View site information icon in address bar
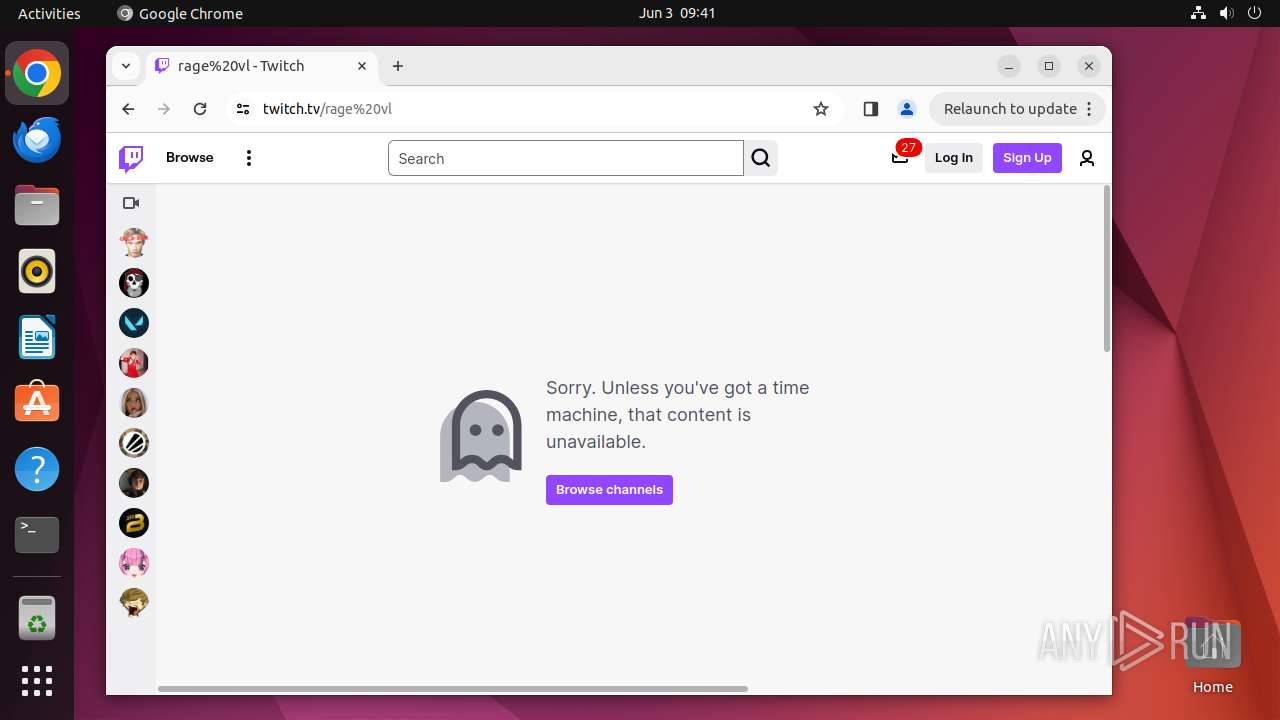This screenshot has width=1280, height=720. click(x=243, y=109)
